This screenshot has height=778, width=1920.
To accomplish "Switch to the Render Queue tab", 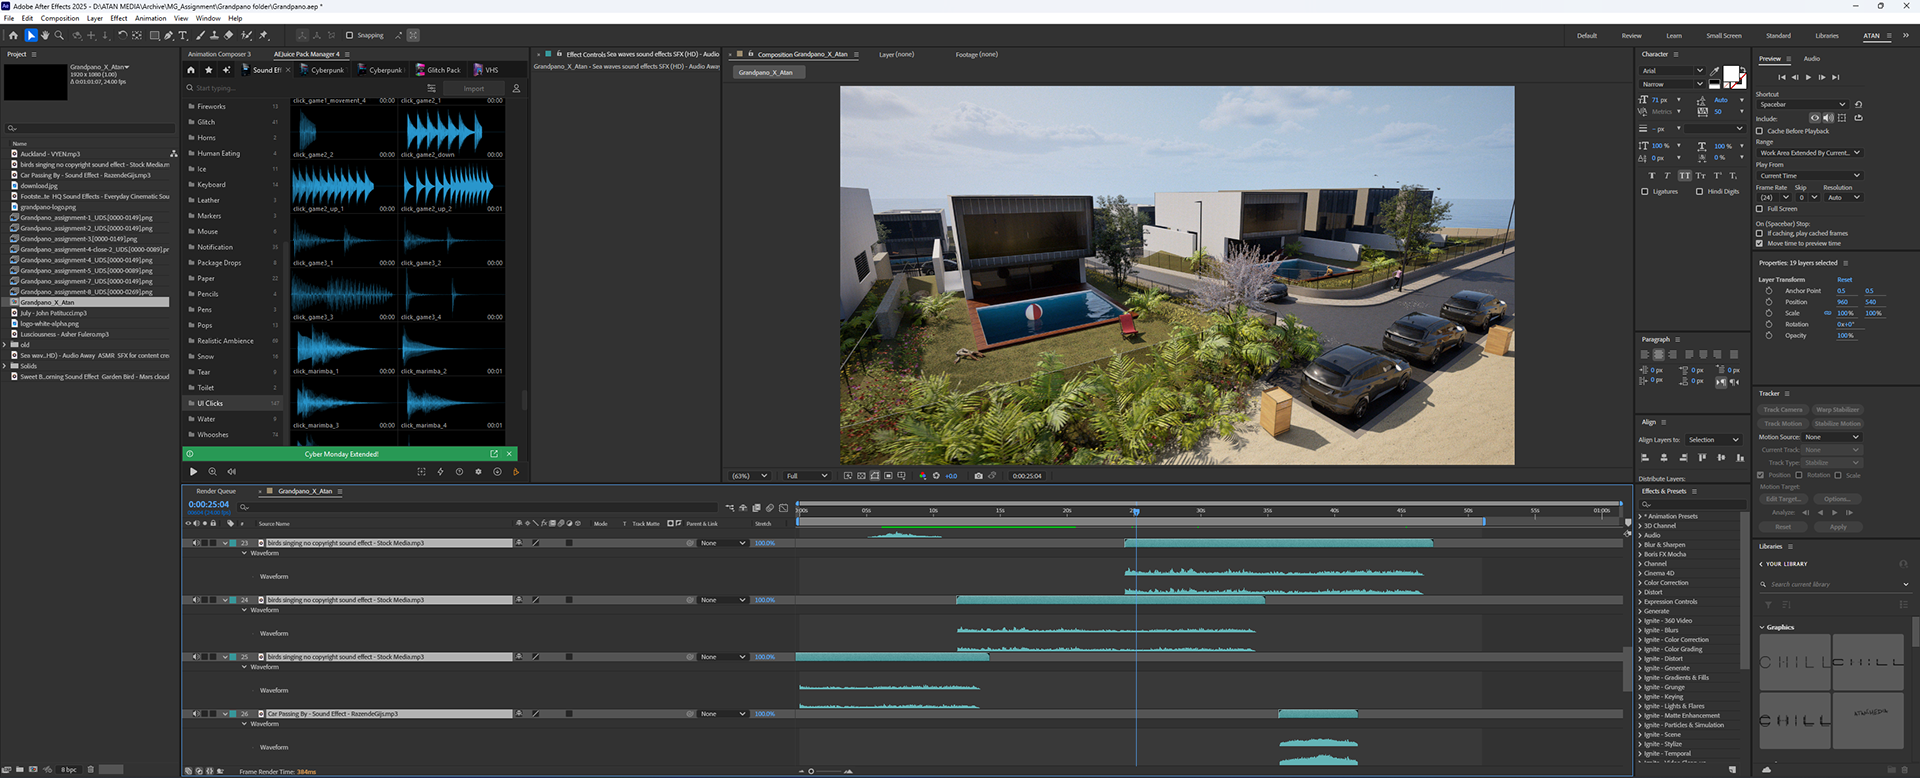I will pyautogui.click(x=216, y=491).
